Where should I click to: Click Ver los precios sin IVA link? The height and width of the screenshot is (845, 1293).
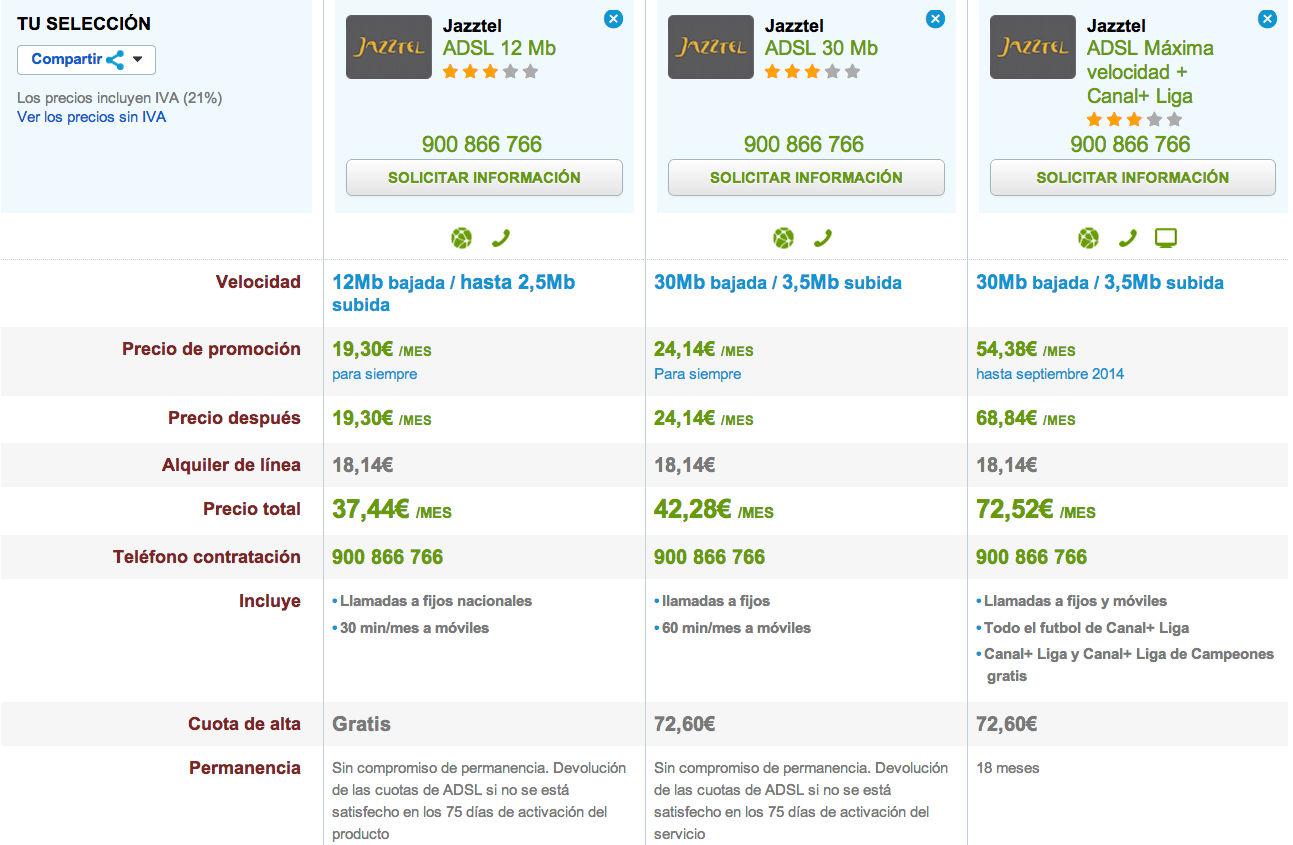click(92, 117)
